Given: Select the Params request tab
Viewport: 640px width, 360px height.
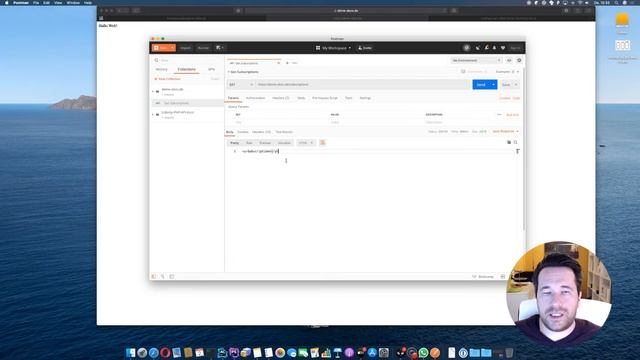Looking at the screenshot, I should pyautogui.click(x=233, y=98).
